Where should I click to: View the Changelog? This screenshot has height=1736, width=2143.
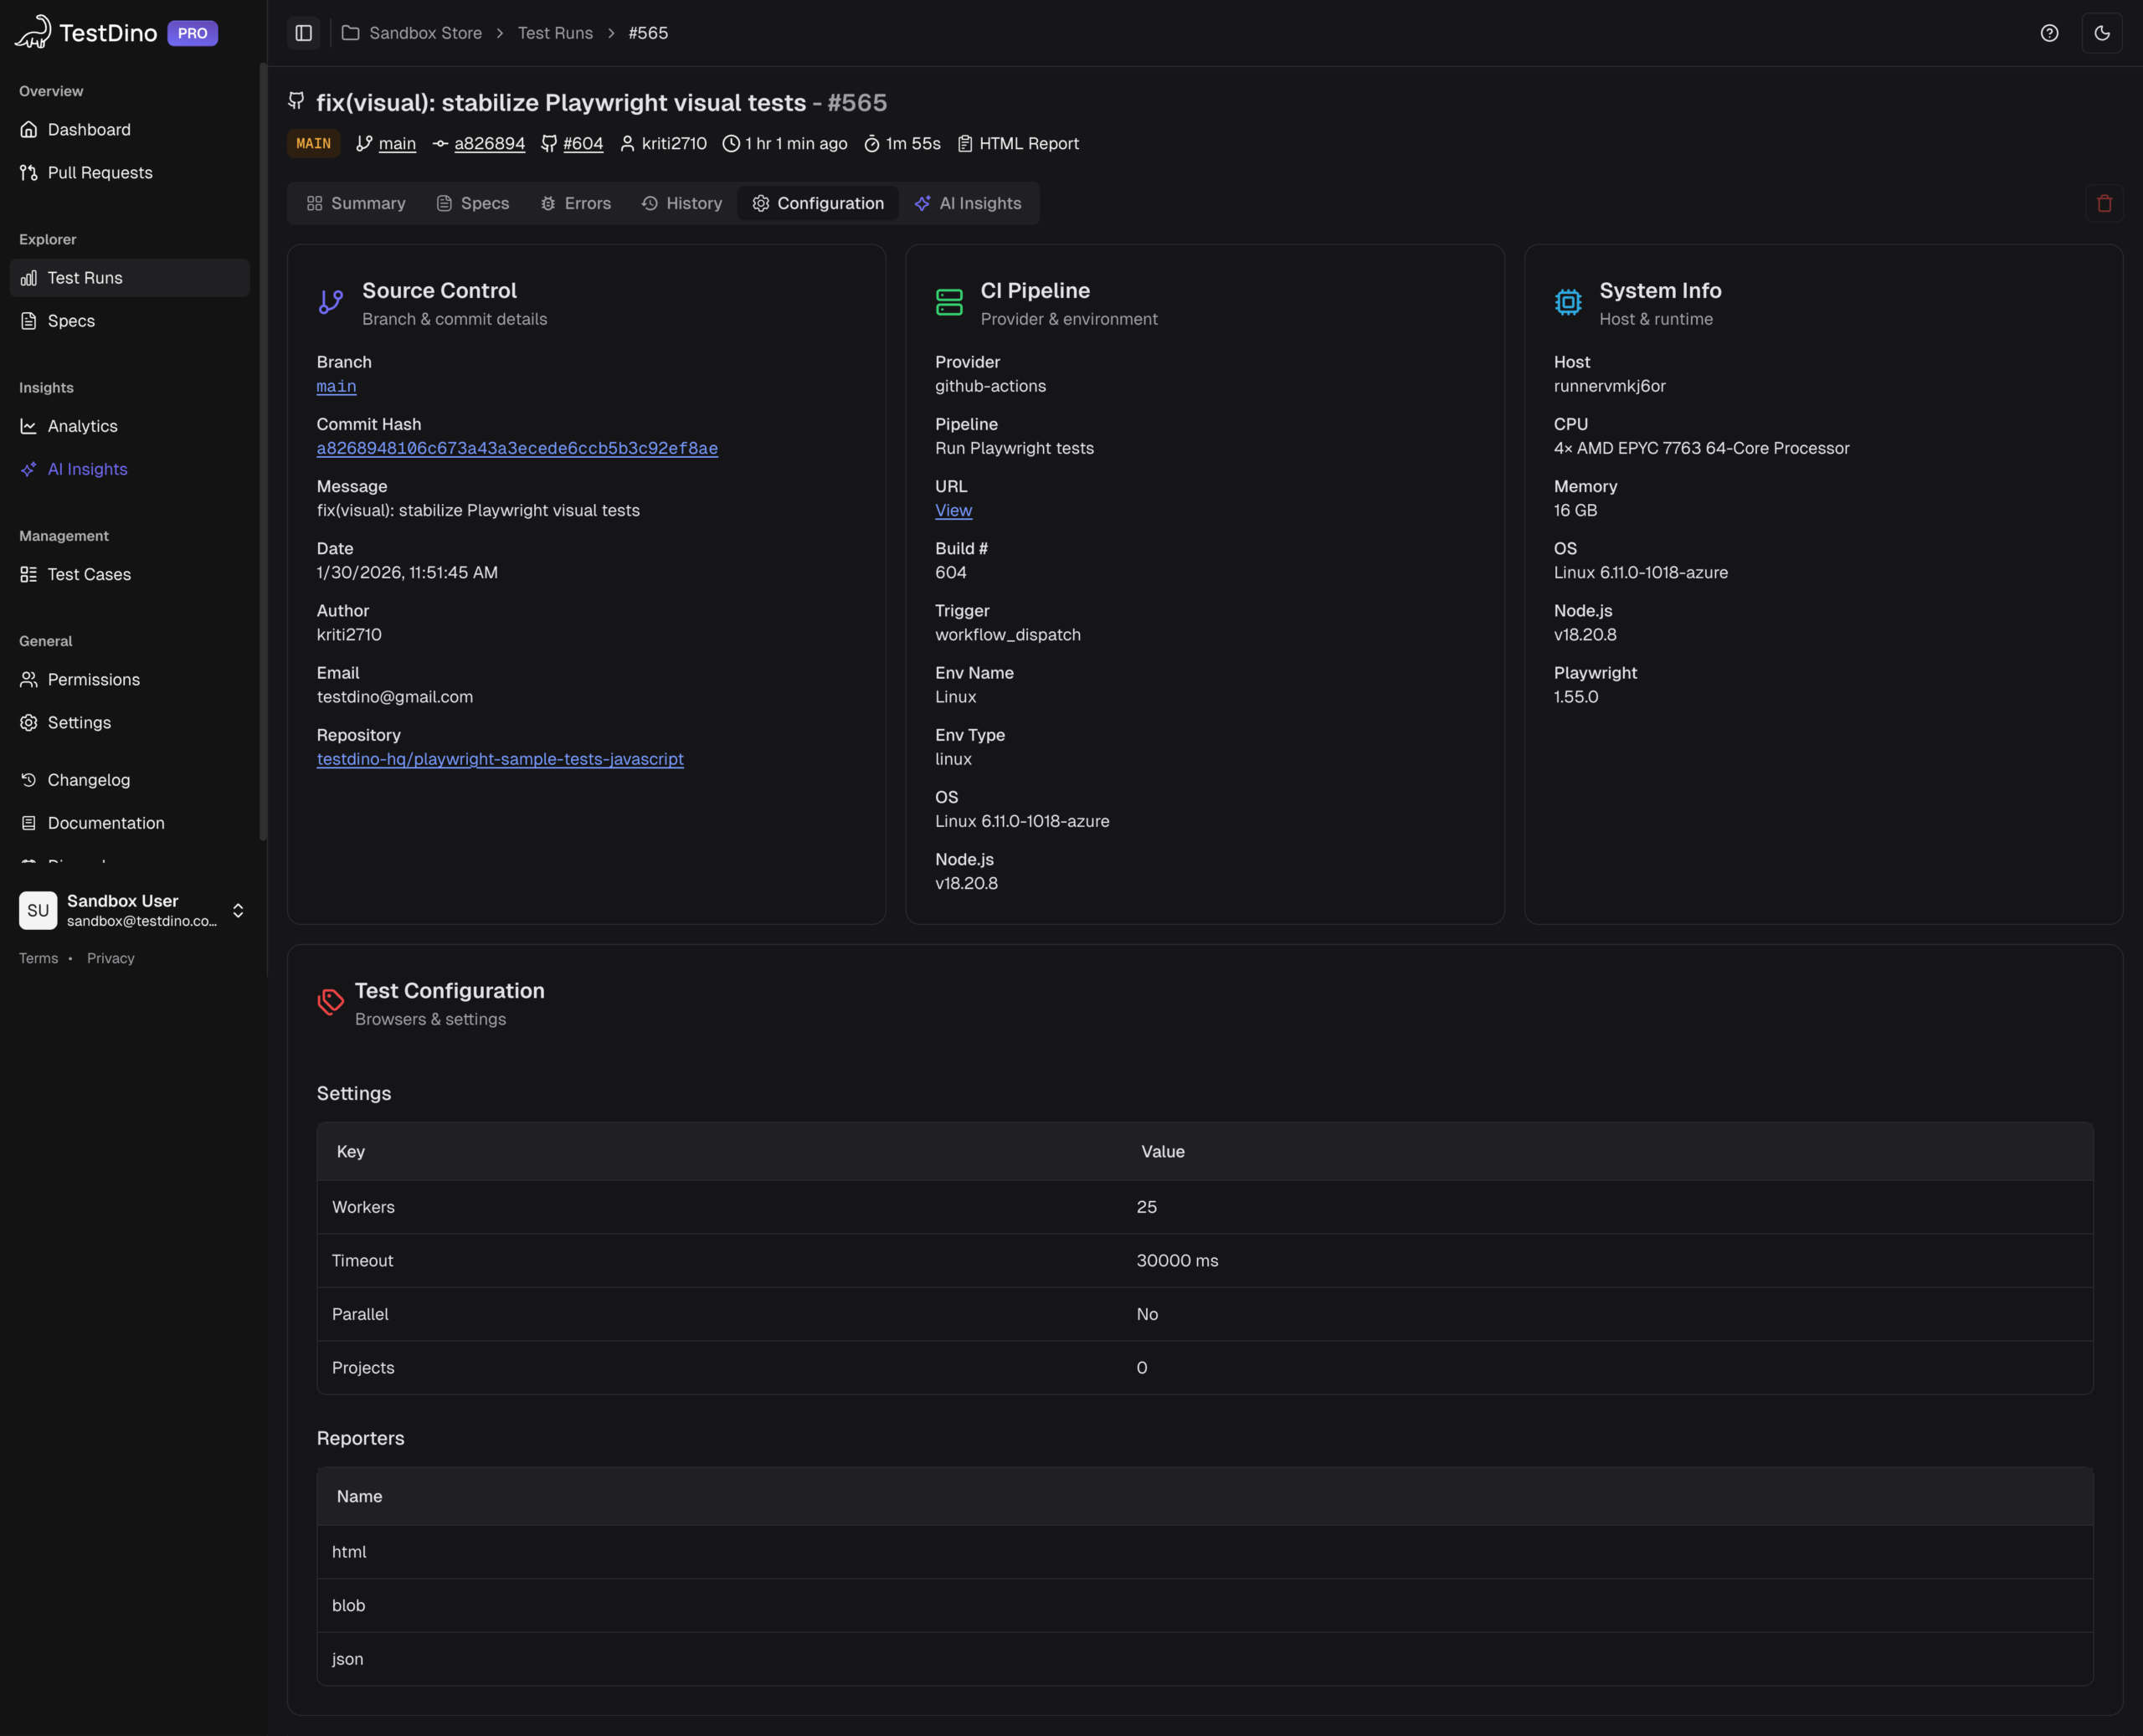88,779
